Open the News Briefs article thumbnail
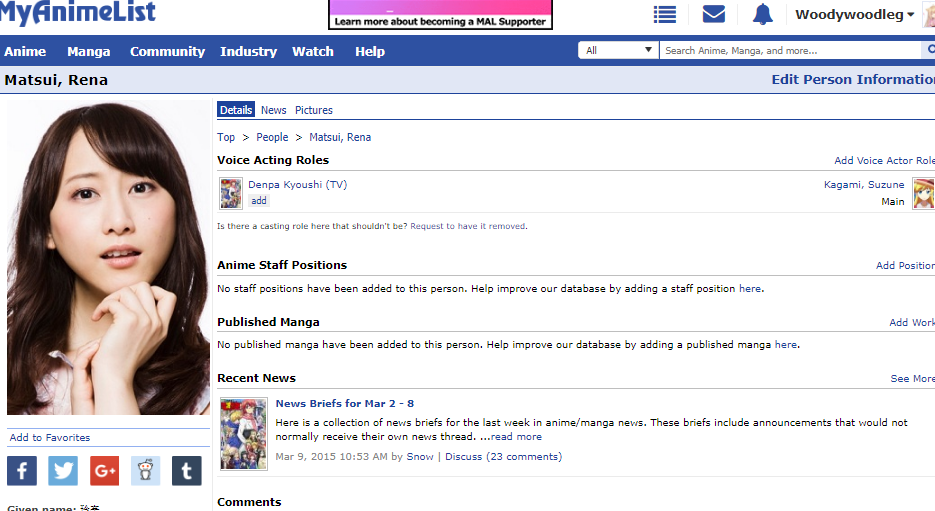The width and height of the screenshot is (935, 511). (x=243, y=435)
